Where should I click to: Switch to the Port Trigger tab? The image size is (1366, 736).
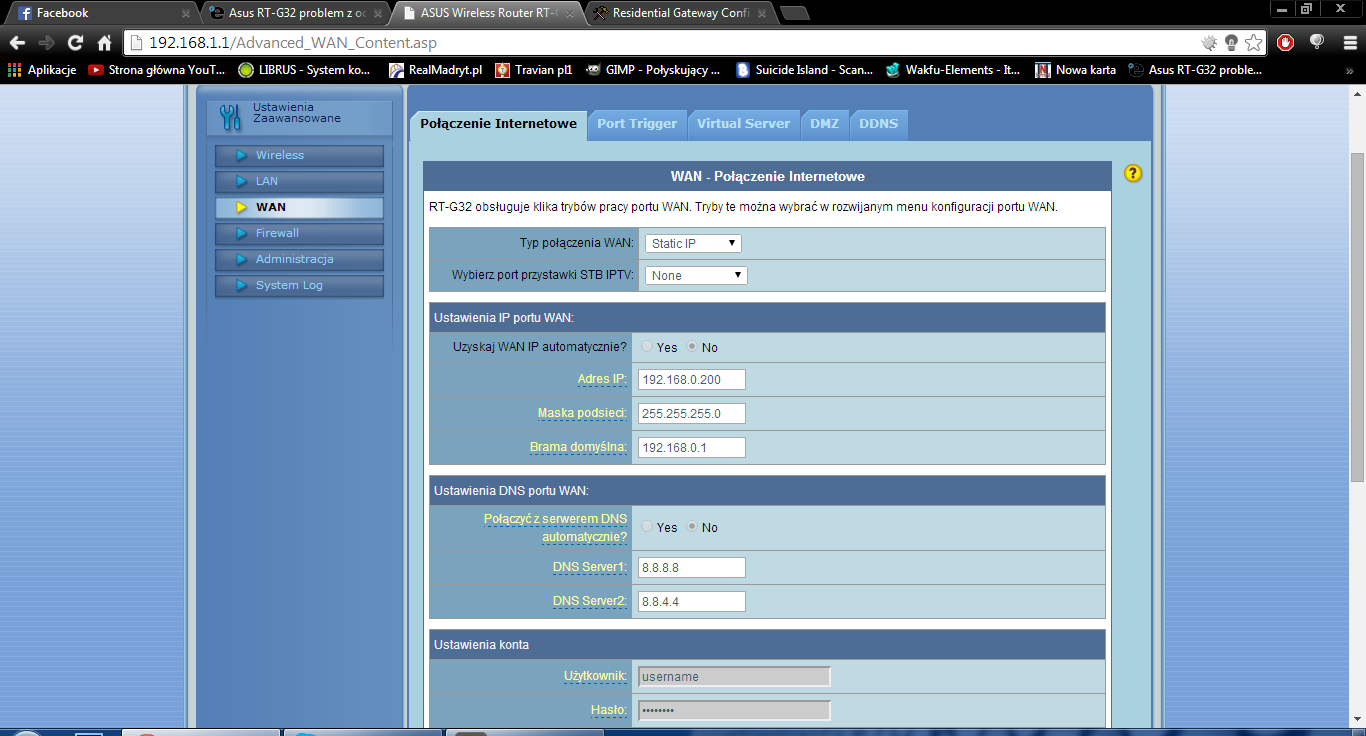637,124
